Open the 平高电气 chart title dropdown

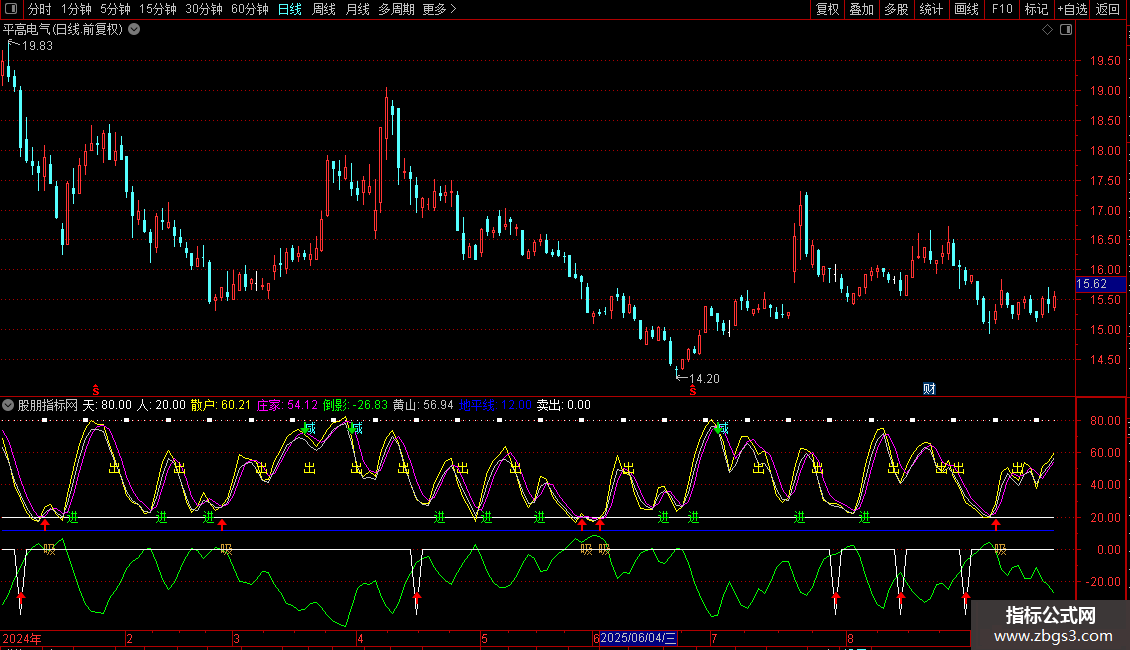click(134, 30)
